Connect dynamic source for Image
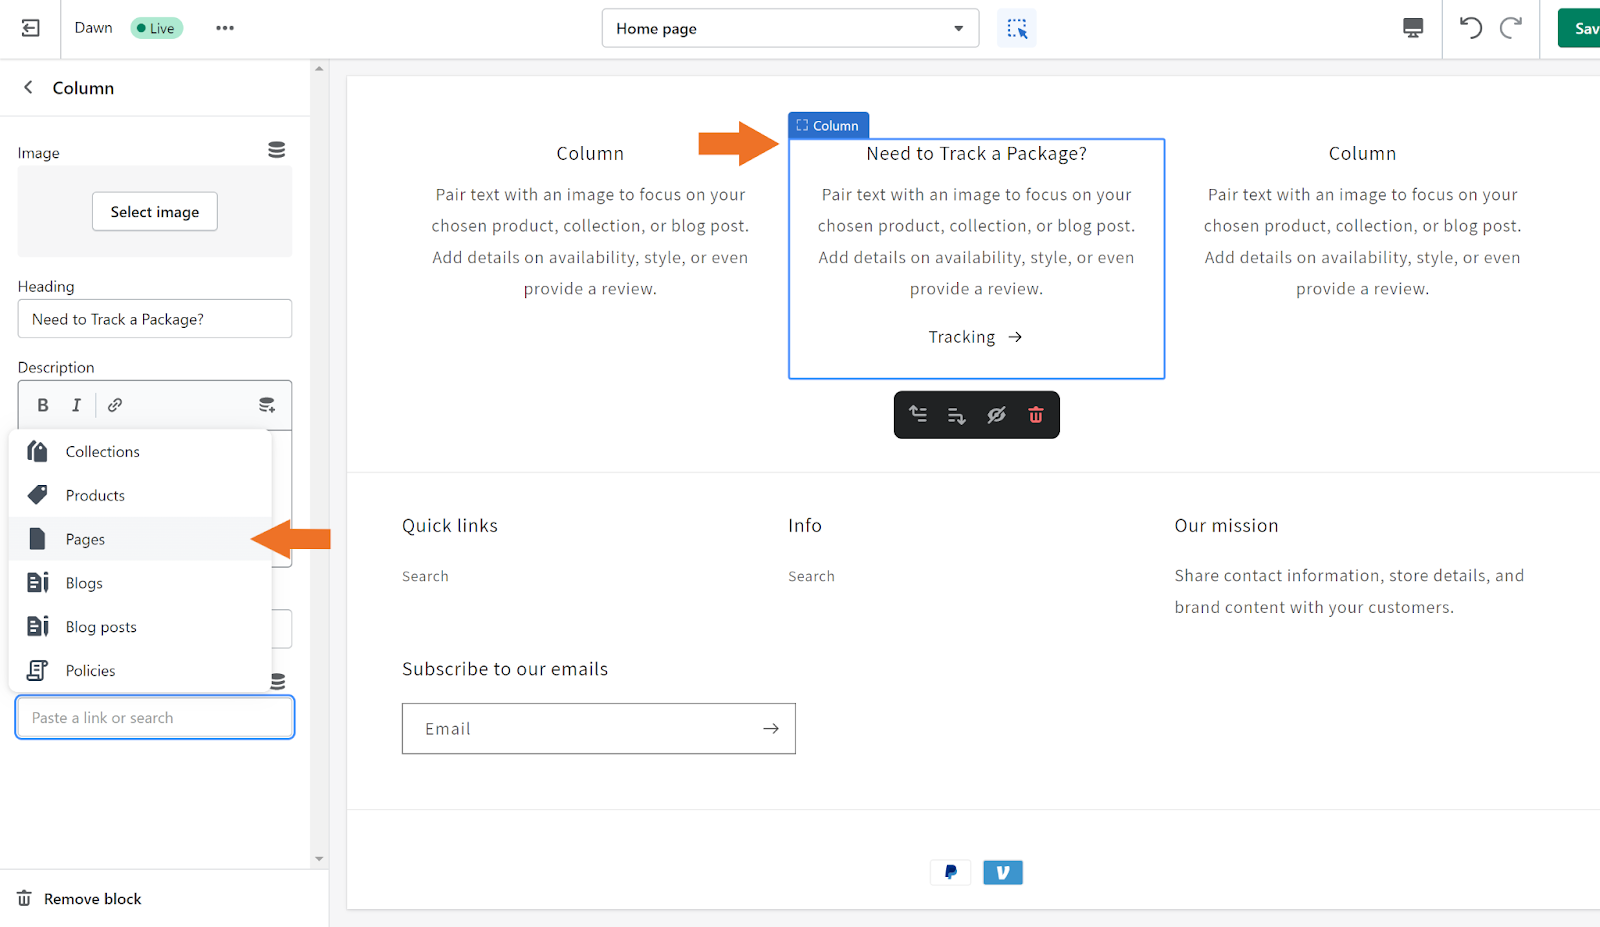The image size is (1600, 927). coord(277,150)
